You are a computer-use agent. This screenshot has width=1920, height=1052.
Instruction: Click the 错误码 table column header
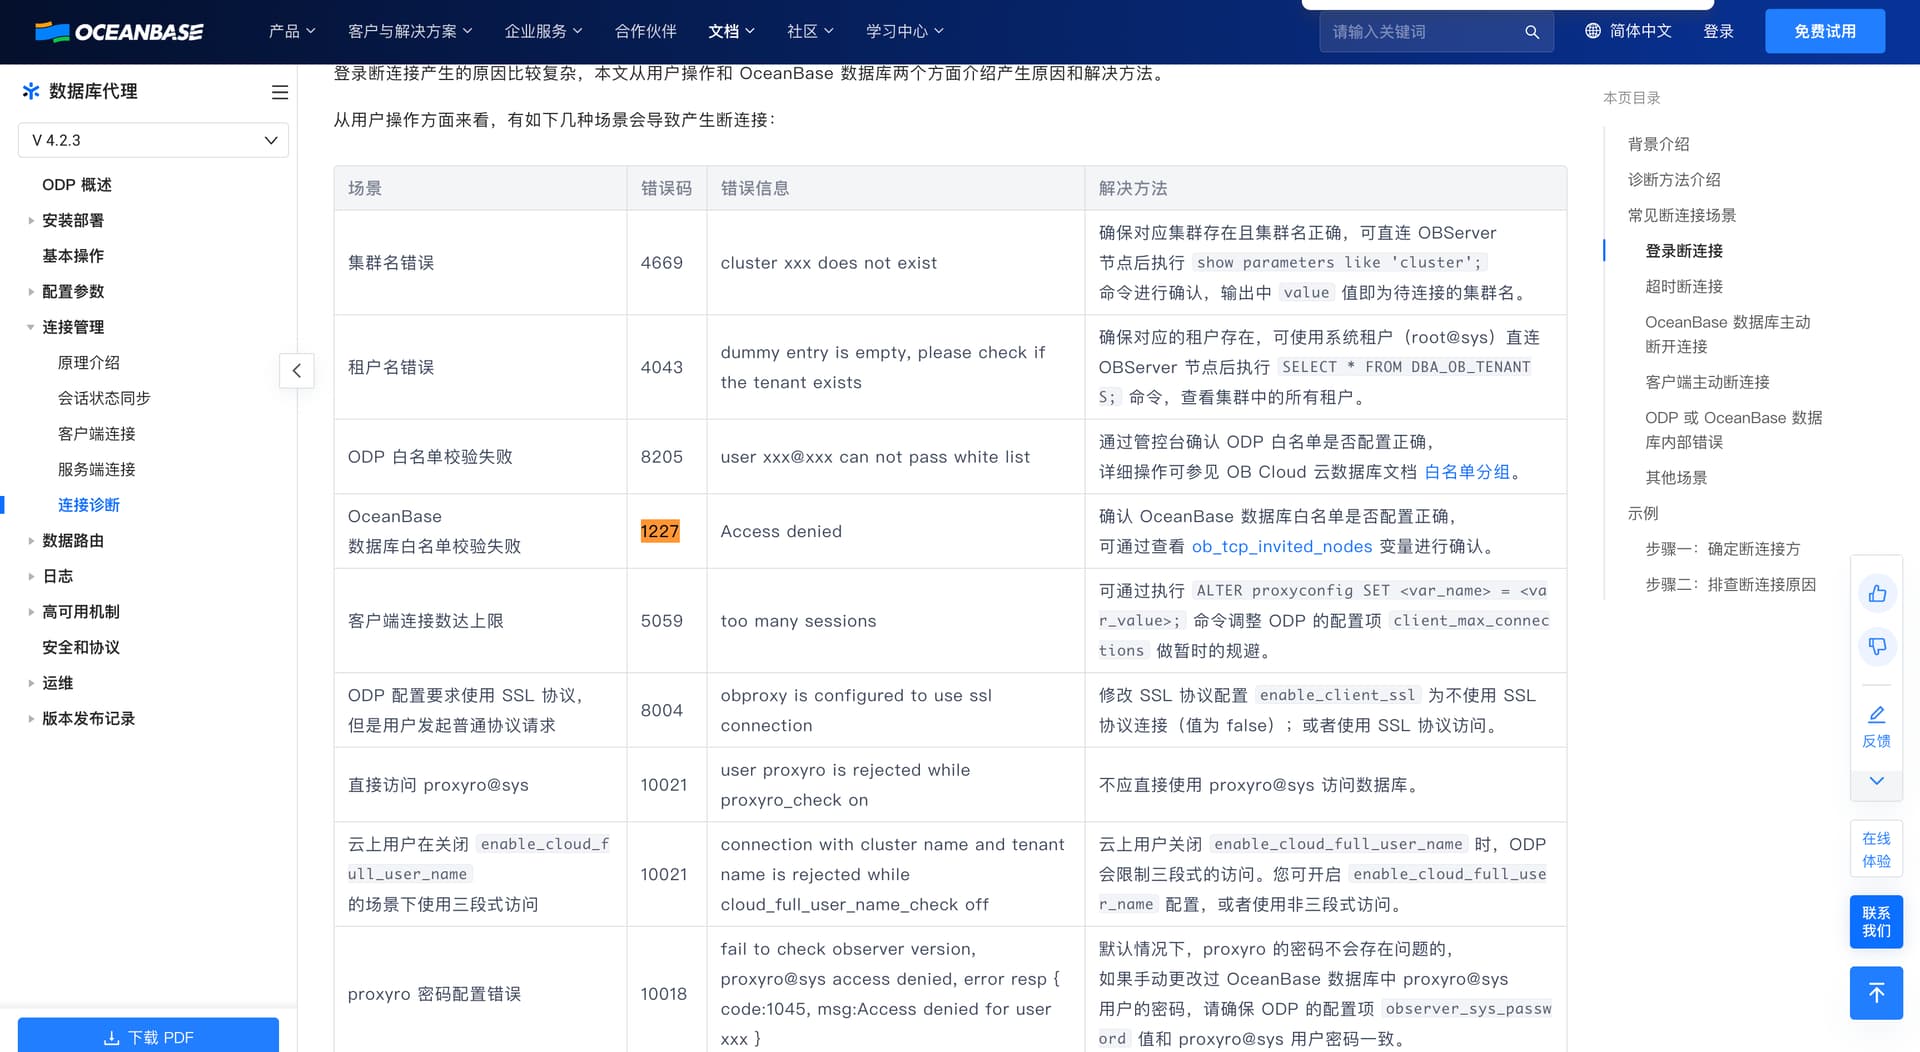(x=666, y=188)
